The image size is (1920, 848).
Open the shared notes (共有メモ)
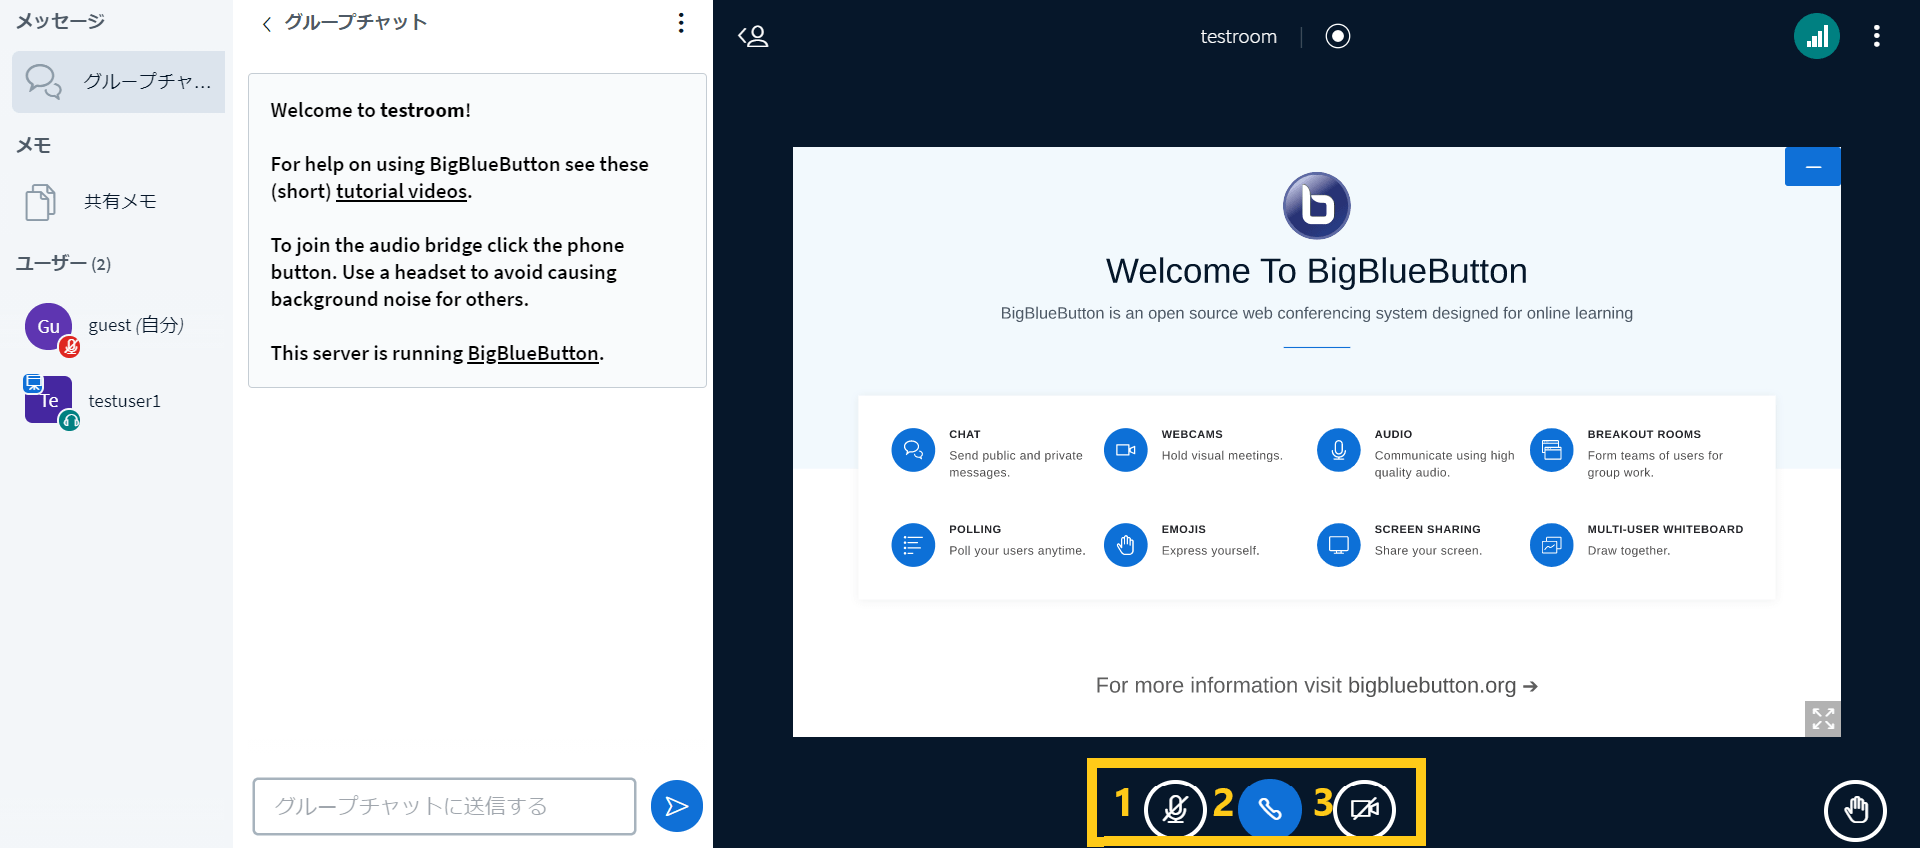click(x=118, y=201)
